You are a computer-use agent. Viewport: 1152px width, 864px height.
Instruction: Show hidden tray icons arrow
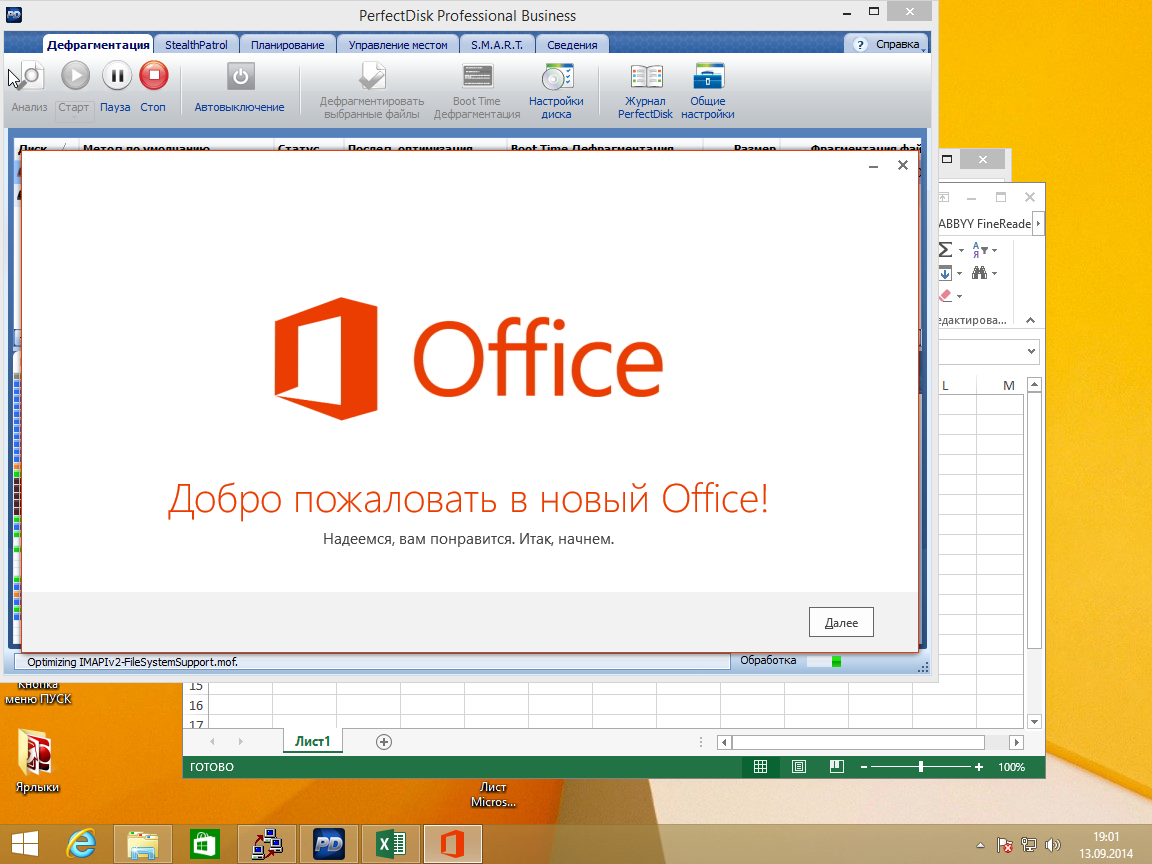click(980, 846)
